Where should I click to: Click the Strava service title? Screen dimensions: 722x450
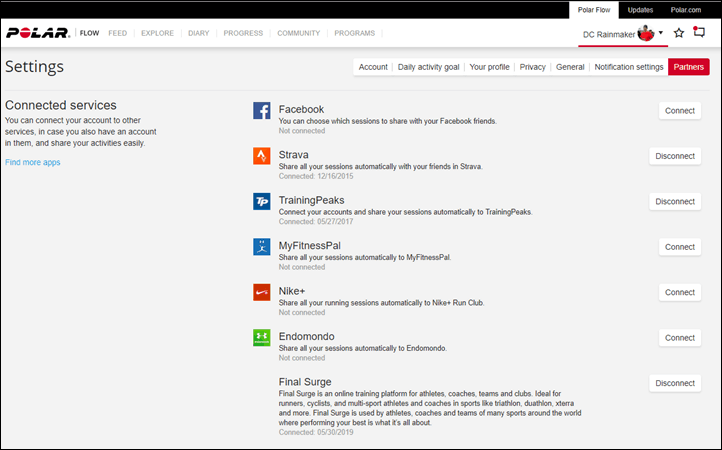coord(293,155)
